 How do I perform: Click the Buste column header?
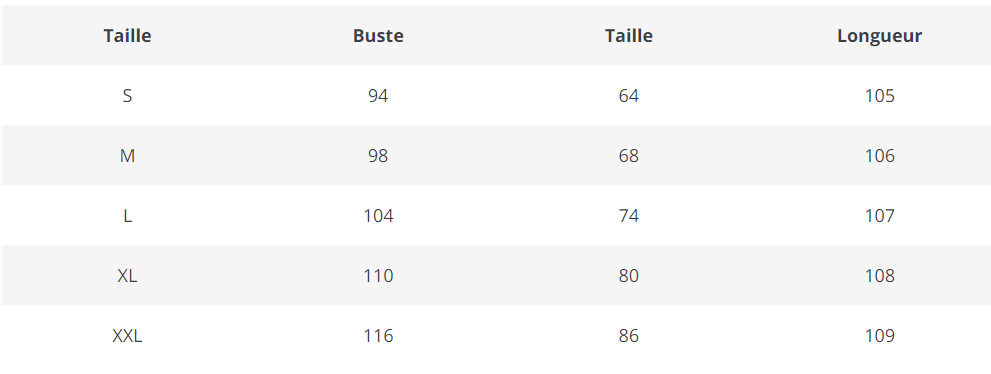378,36
